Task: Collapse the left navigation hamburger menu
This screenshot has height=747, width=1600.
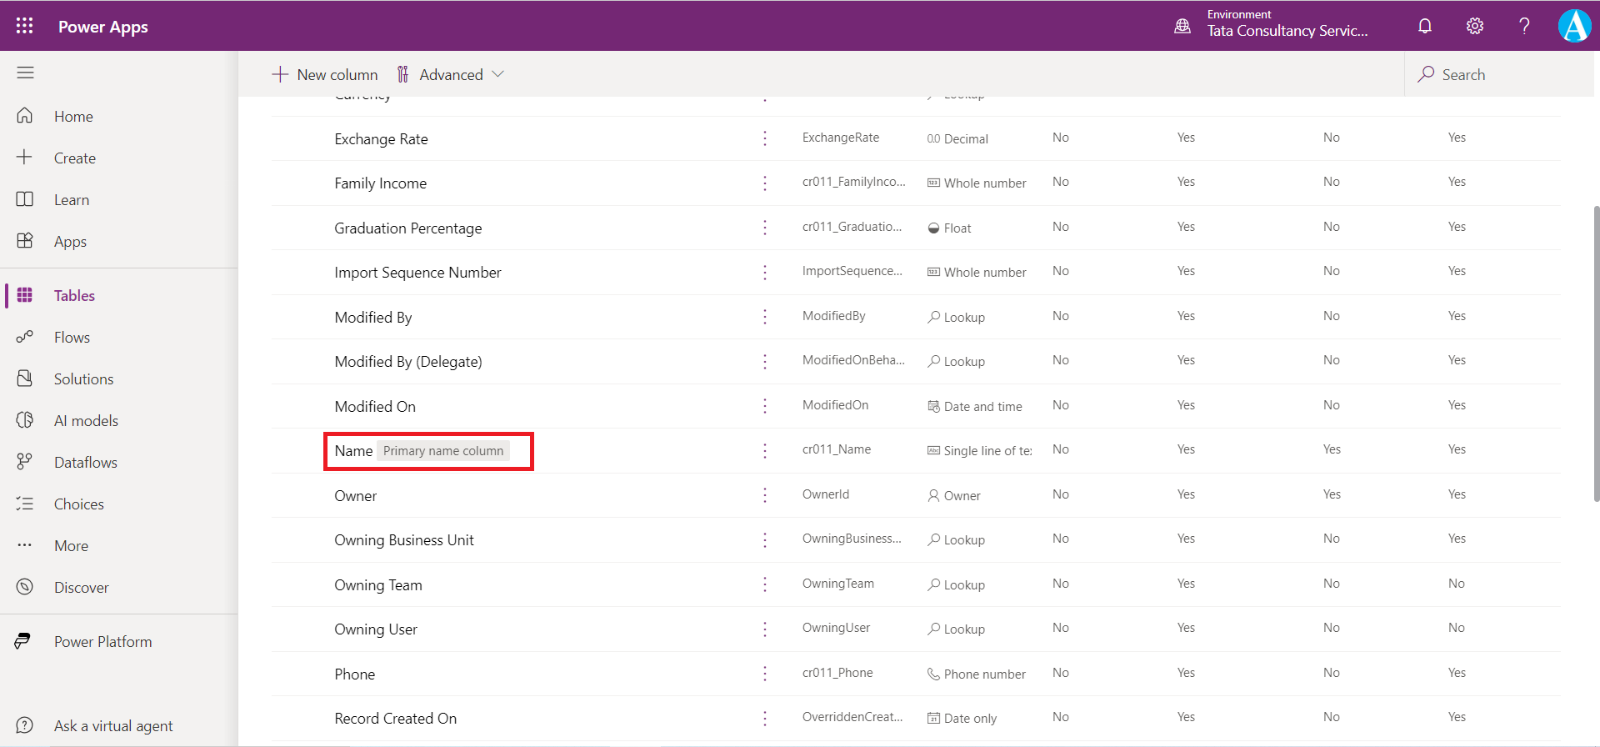Action: click(25, 73)
